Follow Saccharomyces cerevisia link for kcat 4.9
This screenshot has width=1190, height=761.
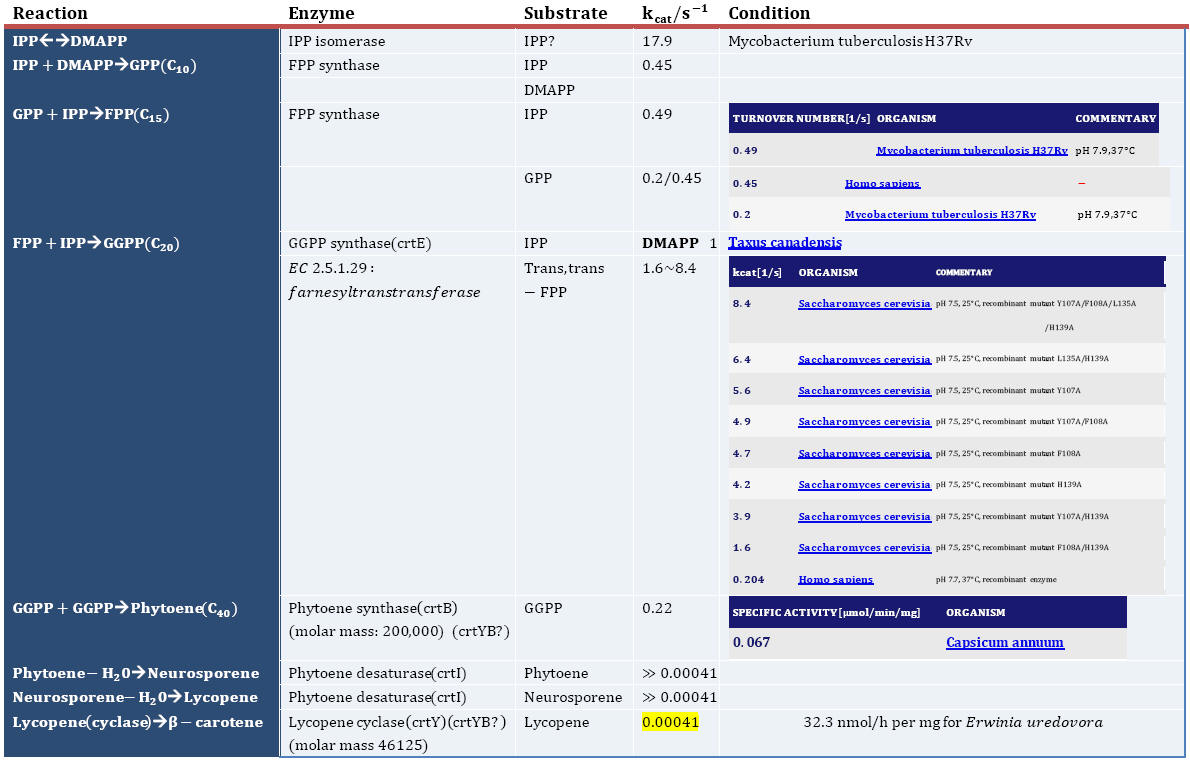pos(864,422)
